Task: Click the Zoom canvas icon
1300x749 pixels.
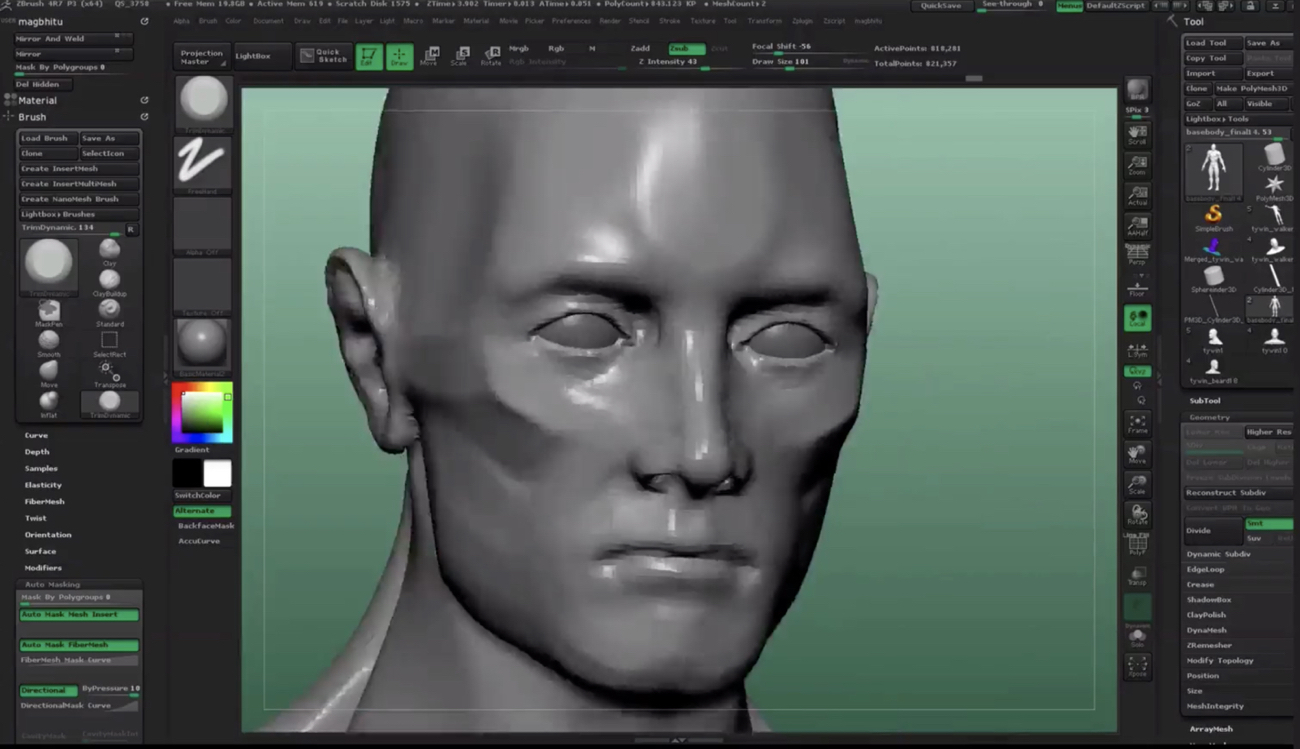Action: [1137, 165]
